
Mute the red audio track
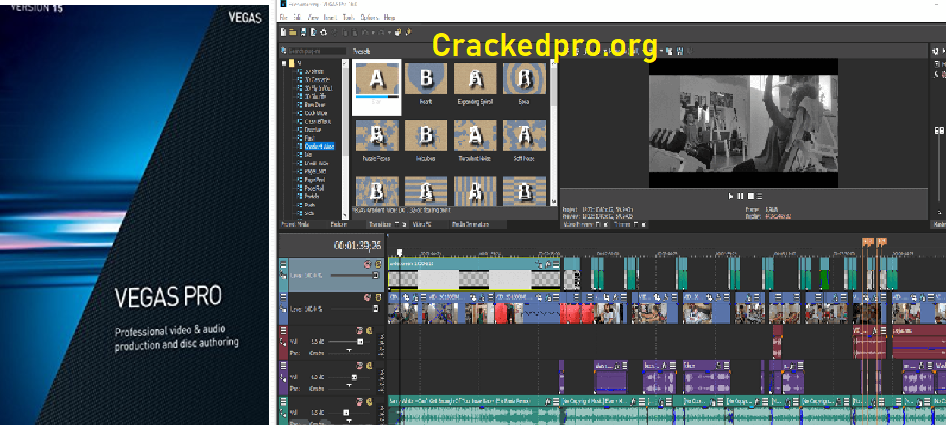[360, 331]
